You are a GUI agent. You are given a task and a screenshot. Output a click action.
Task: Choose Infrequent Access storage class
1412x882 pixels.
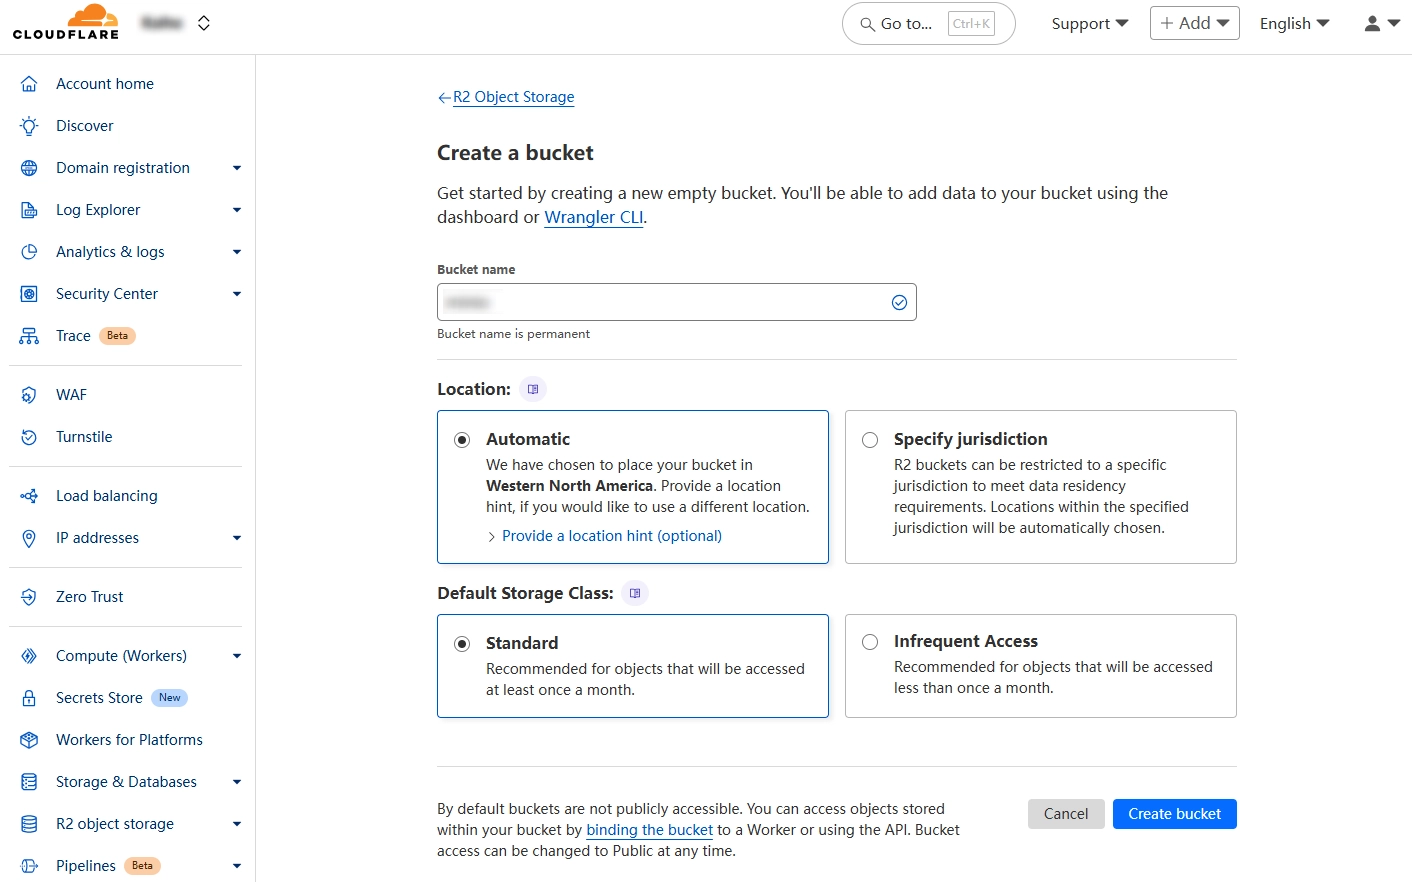870,642
